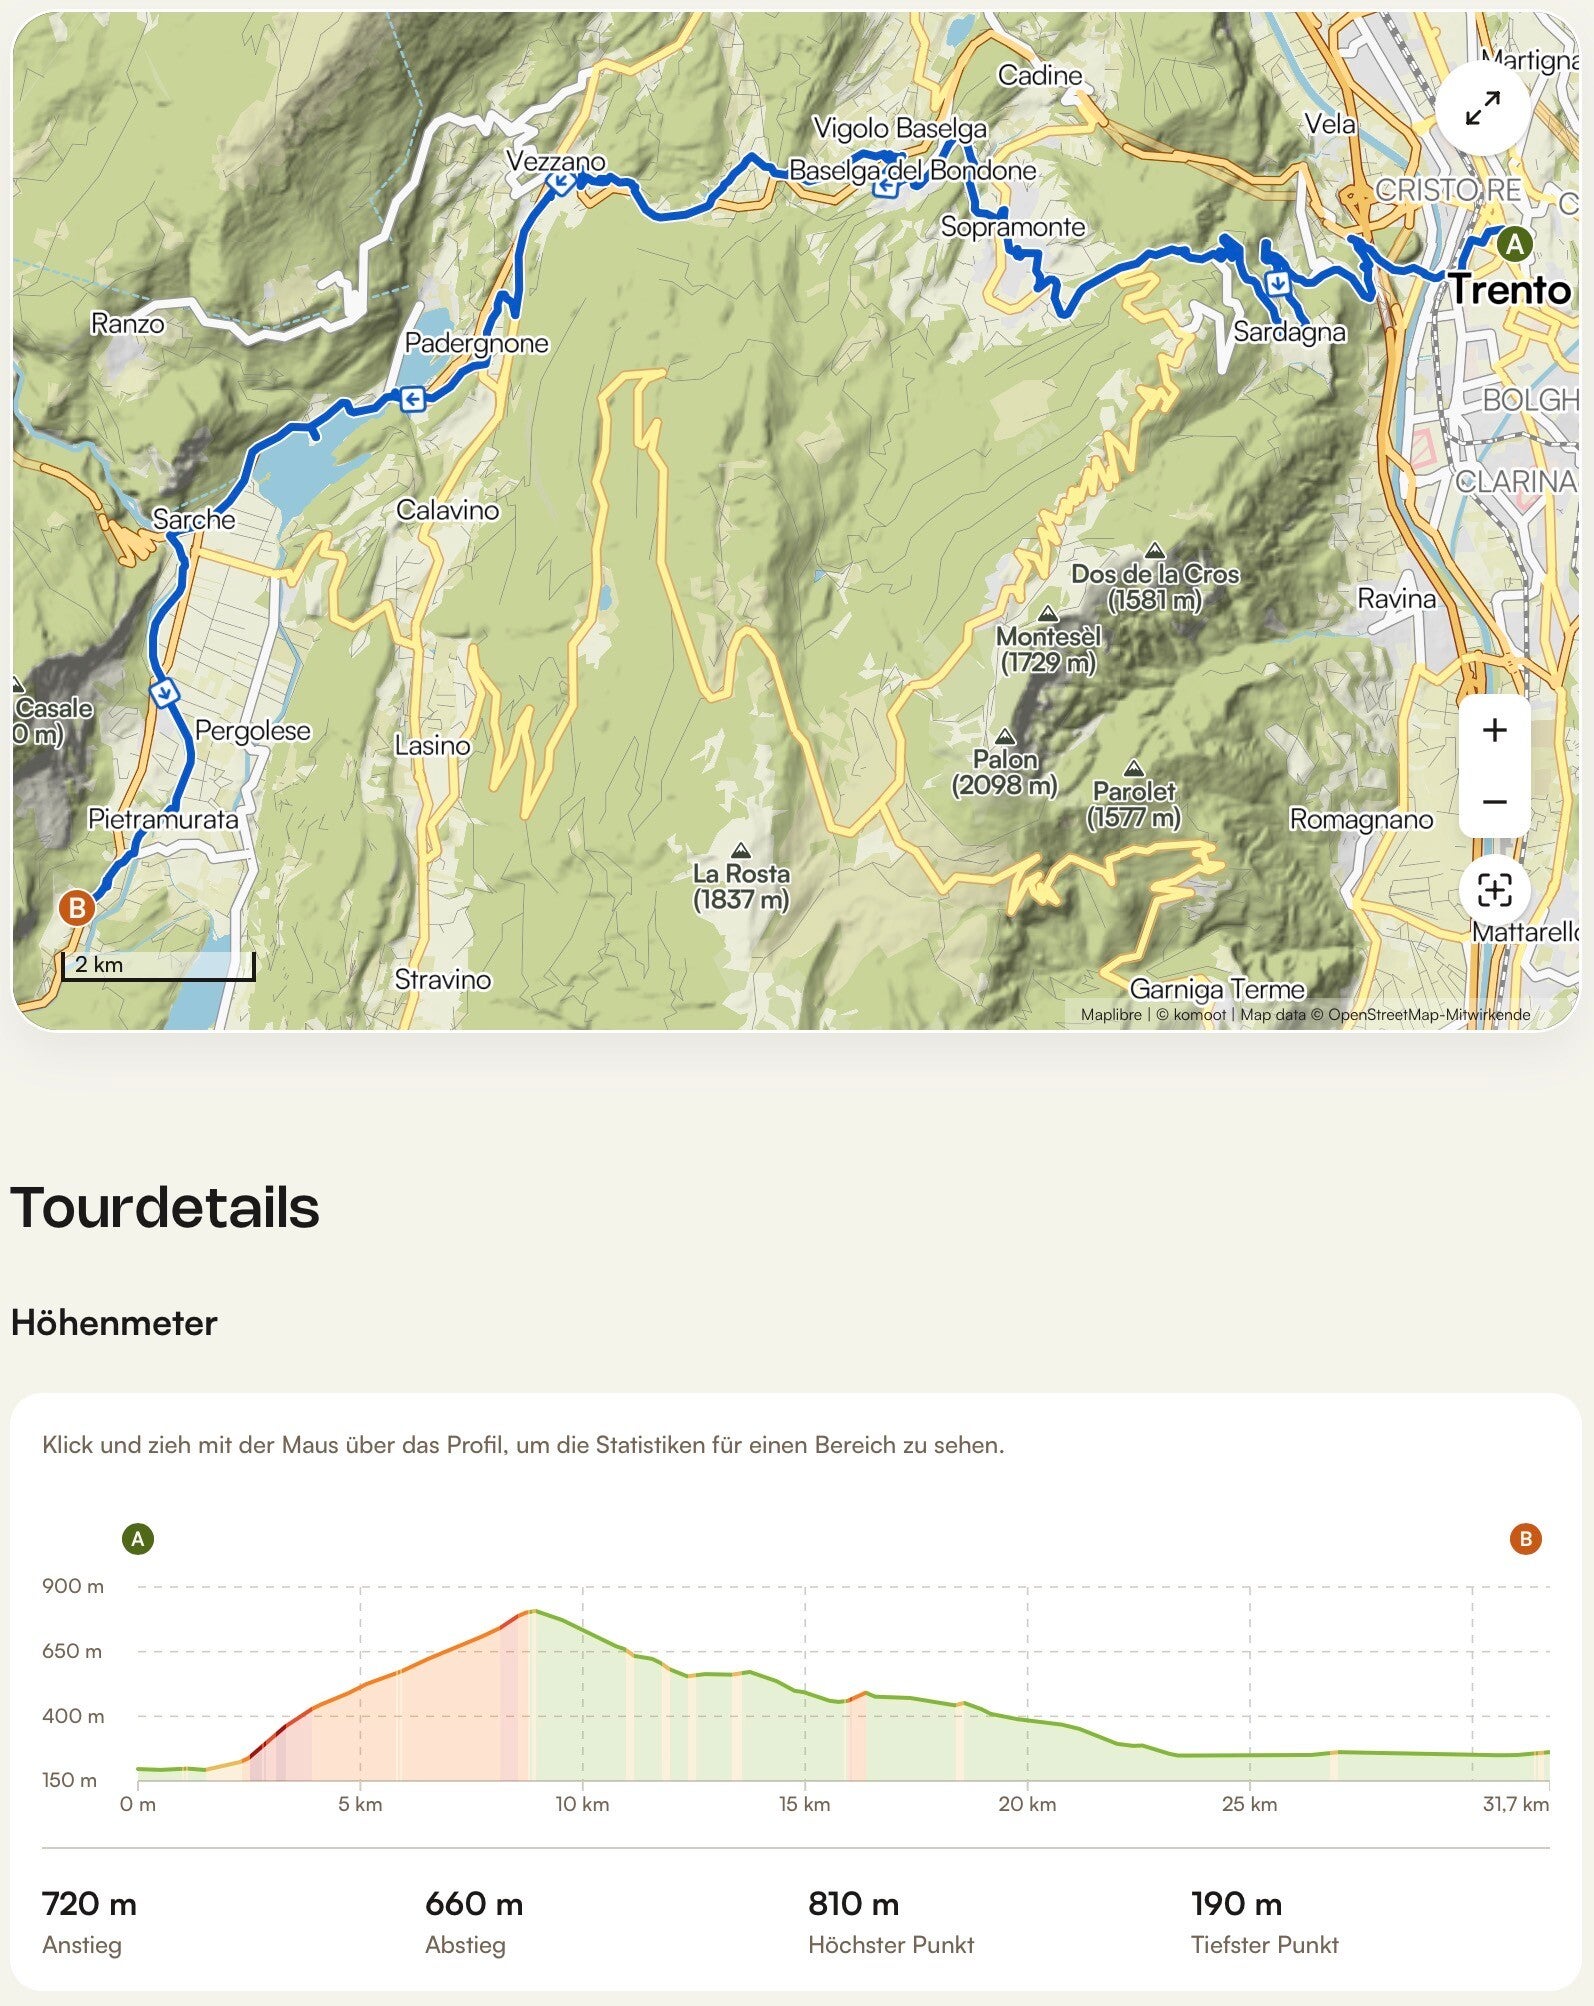The height and width of the screenshot is (2006, 1594).
Task: Click the direction arrow near Pergolese
Action: click(164, 692)
